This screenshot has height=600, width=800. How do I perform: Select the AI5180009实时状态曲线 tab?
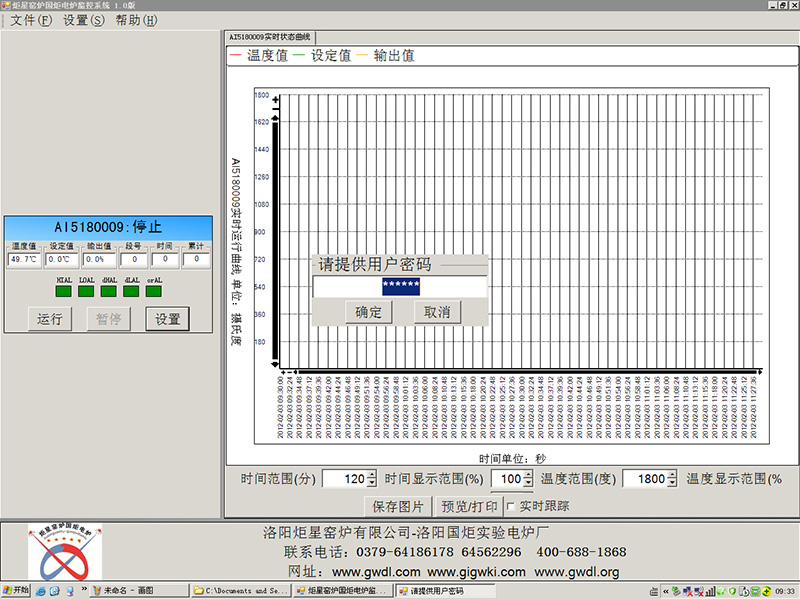coord(269,37)
